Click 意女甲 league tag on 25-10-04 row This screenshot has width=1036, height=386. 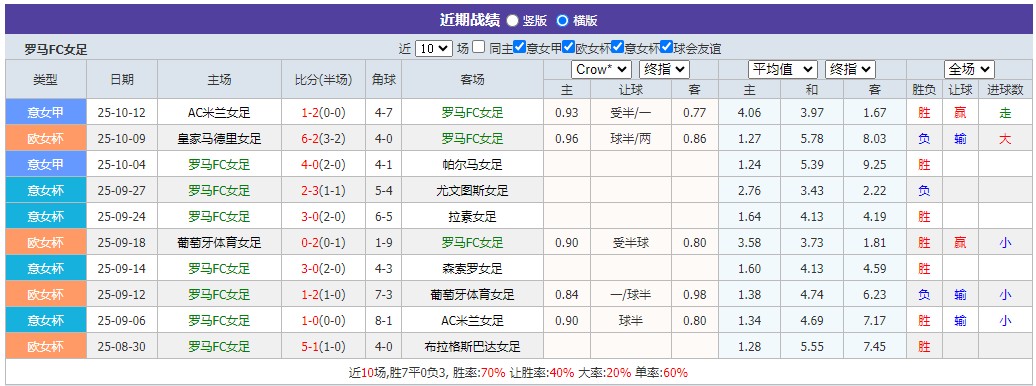(x=46, y=165)
